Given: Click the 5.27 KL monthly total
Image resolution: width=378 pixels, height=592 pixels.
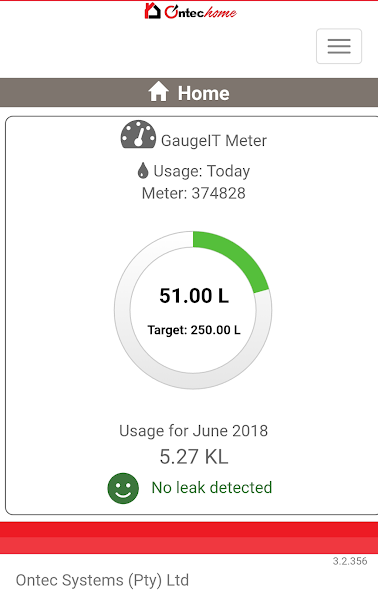Looking at the screenshot, I should (x=194, y=457).
